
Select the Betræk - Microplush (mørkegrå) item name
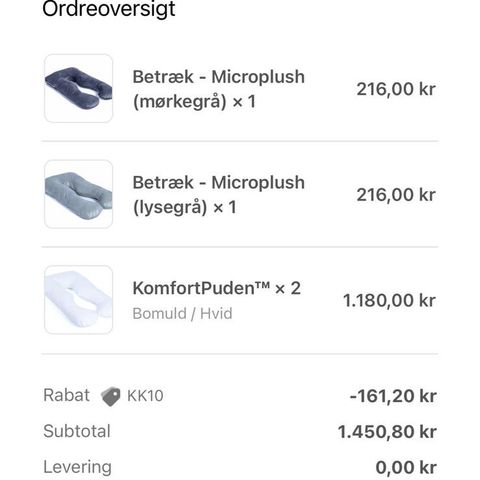219,89
